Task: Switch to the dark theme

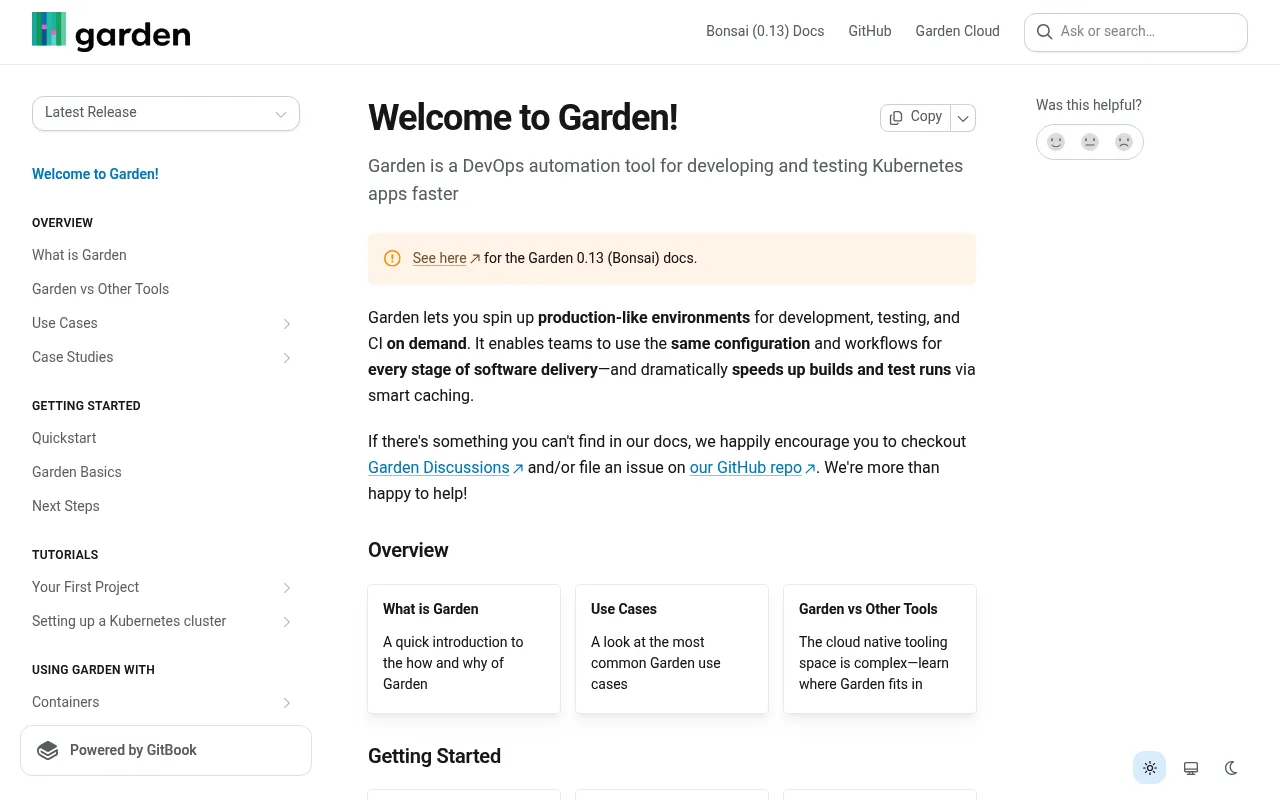Action: [x=1231, y=768]
